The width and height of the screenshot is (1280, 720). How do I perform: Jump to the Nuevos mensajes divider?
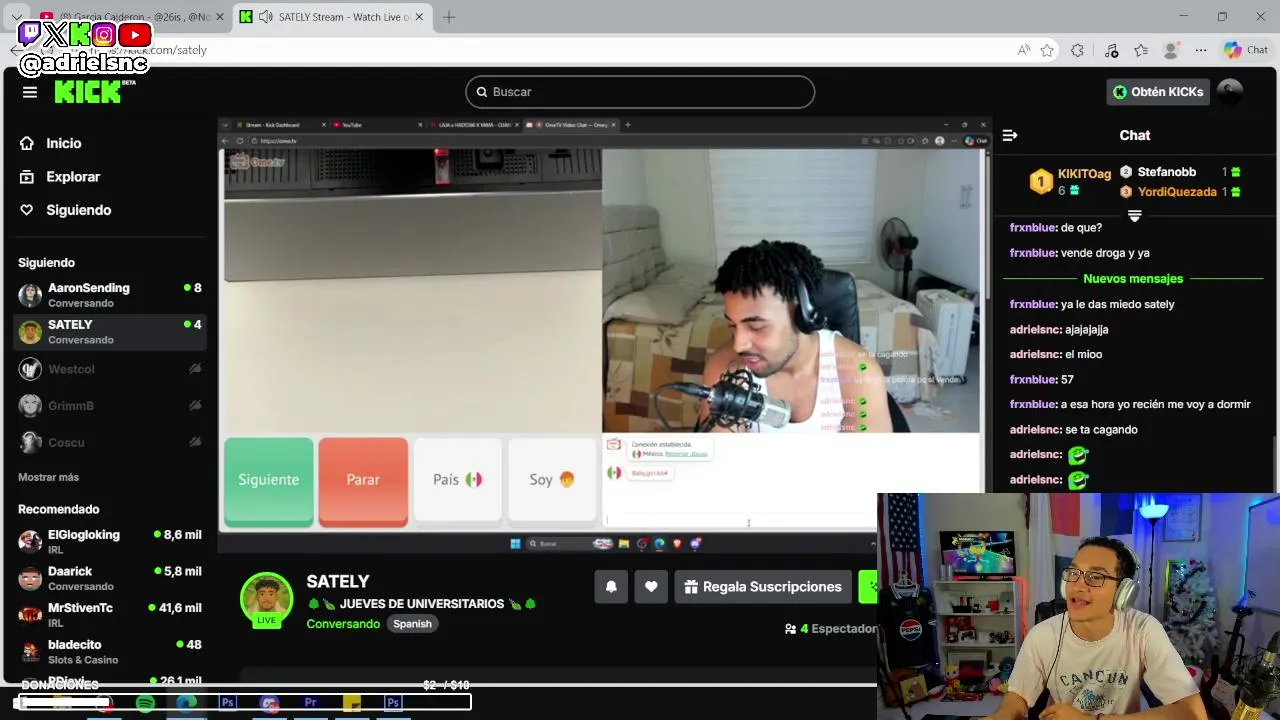click(x=1133, y=279)
